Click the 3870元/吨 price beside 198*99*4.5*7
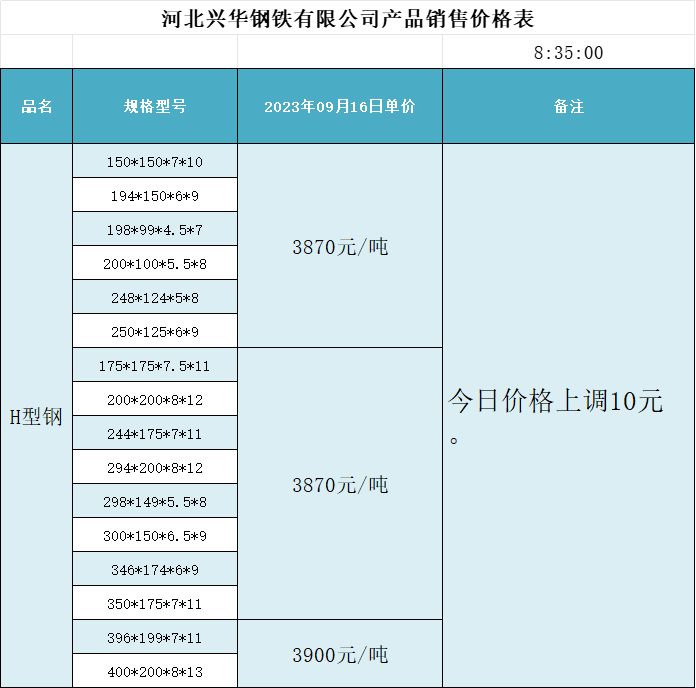Image resolution: width=696 pixels, height=688 pixels. coord(340,246)
